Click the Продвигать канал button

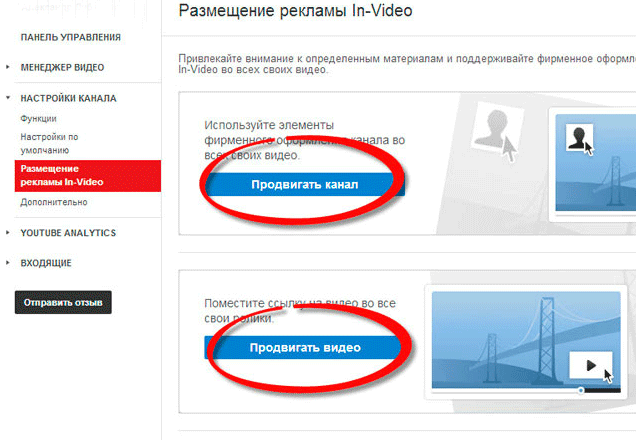pyautogui.click(x=305, y=185)
